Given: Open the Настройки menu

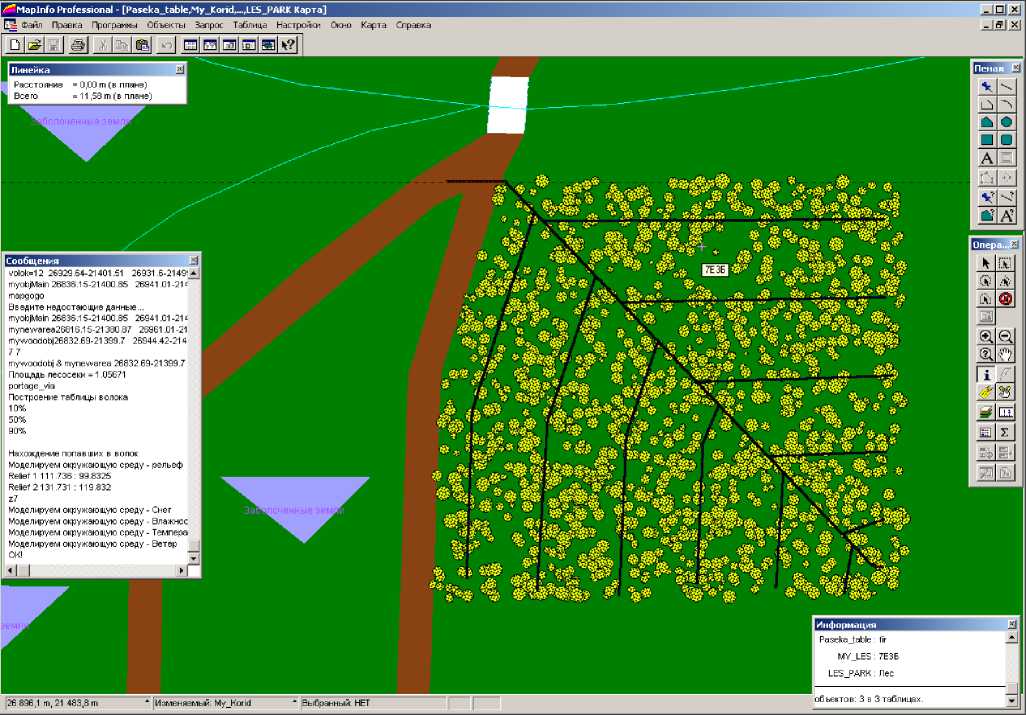Looking at the screenshot, I should 298,25.
